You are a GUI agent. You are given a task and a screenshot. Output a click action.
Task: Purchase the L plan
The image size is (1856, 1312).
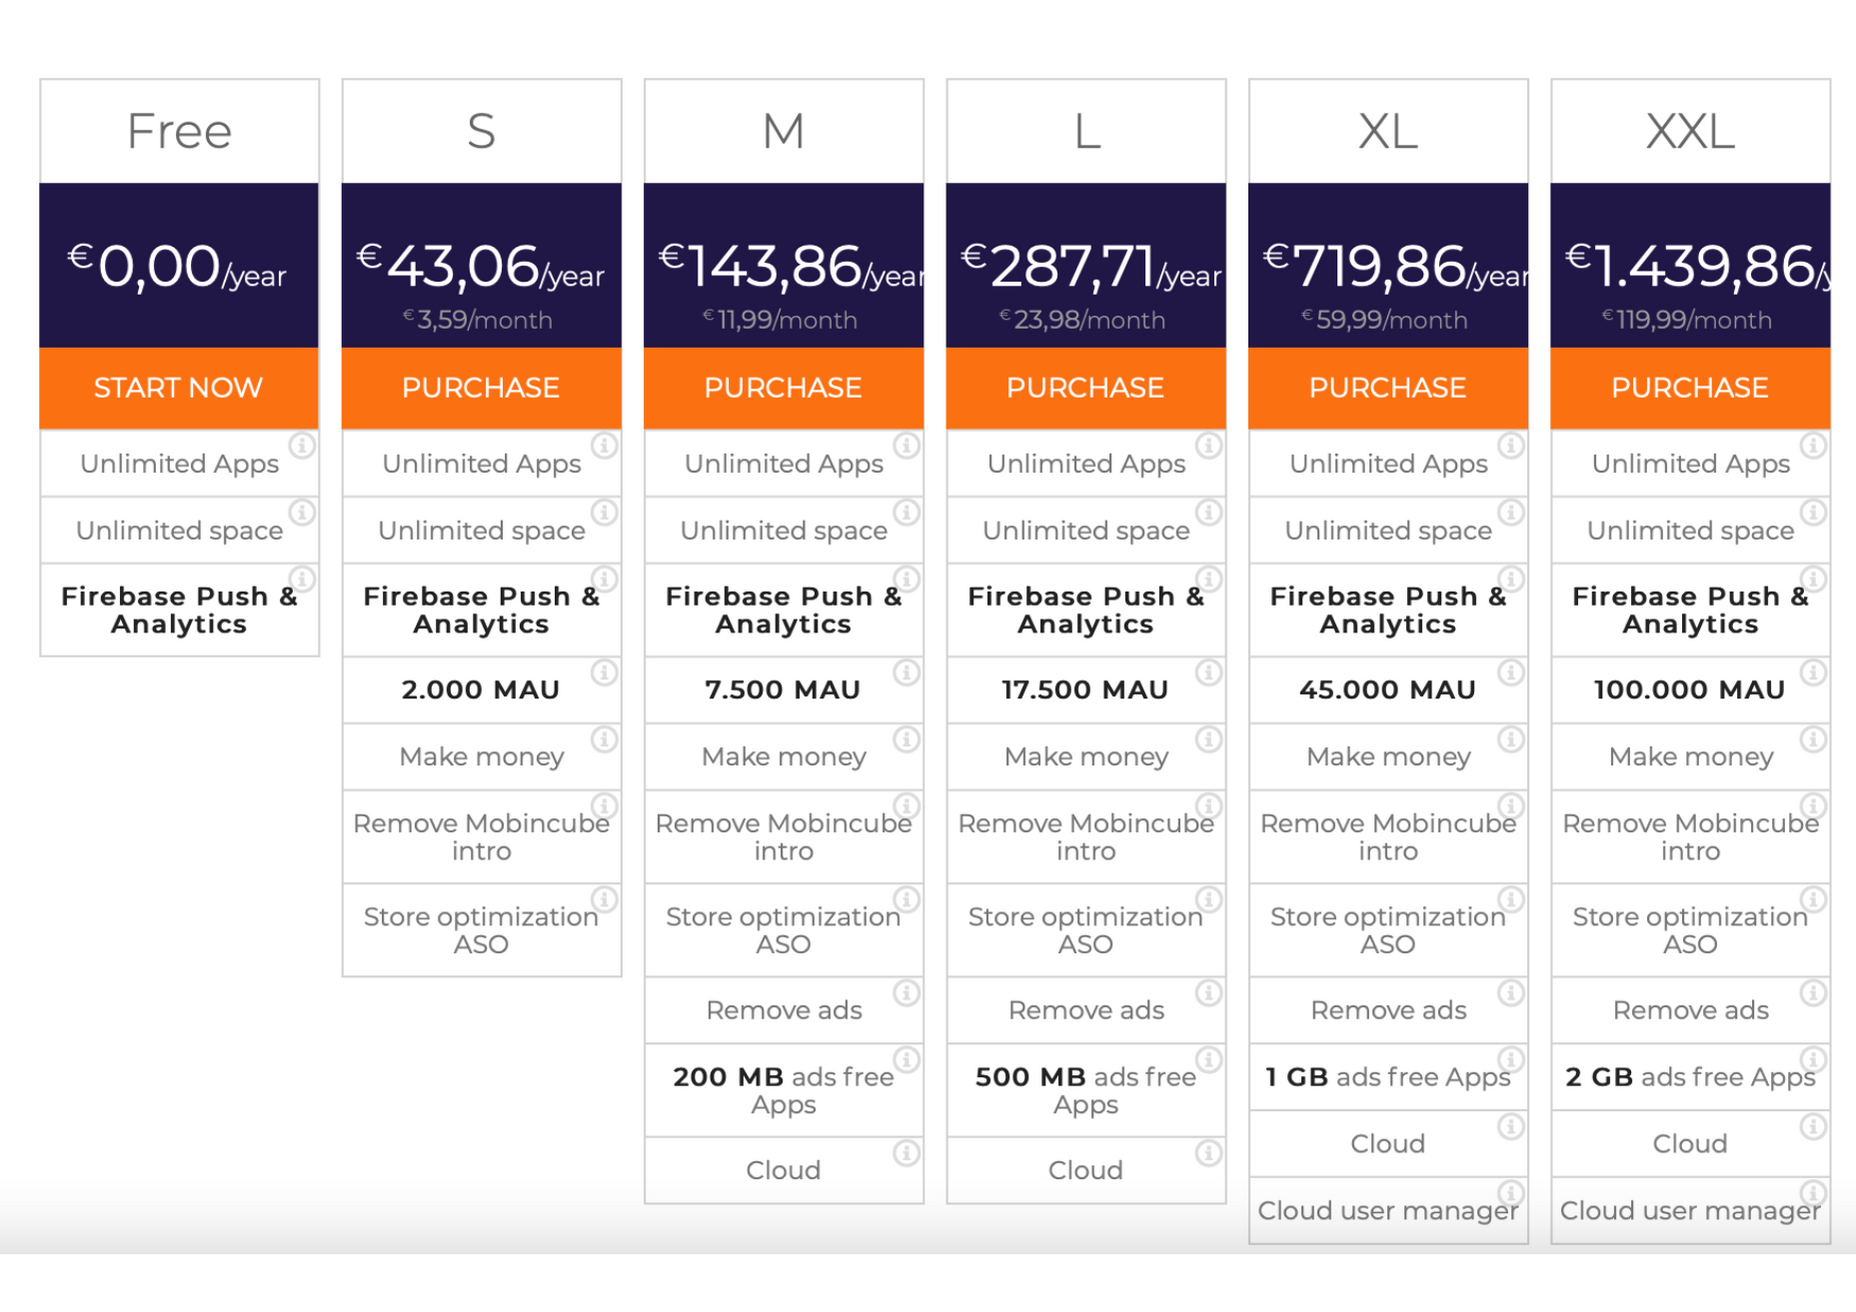point(1086,388)
